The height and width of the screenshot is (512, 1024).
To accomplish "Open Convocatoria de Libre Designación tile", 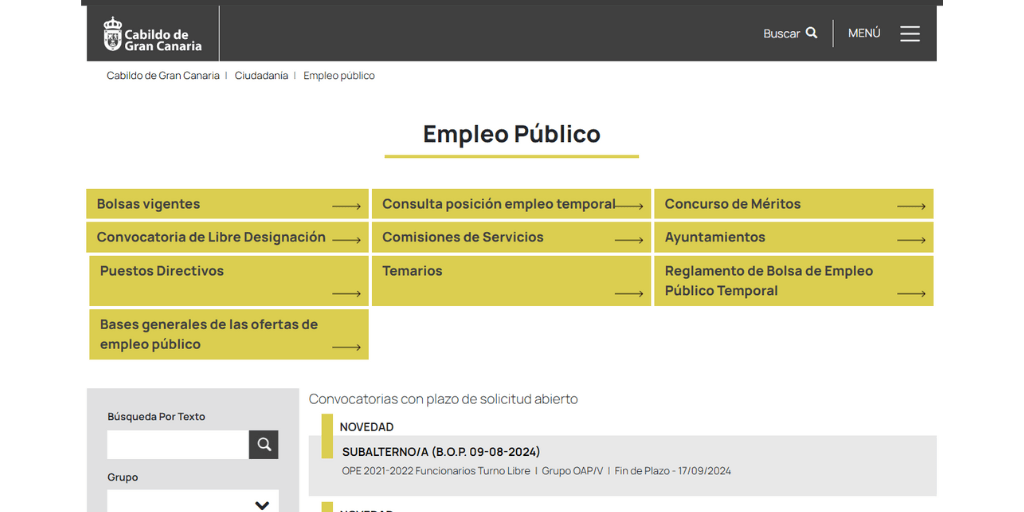I will 227,237.
